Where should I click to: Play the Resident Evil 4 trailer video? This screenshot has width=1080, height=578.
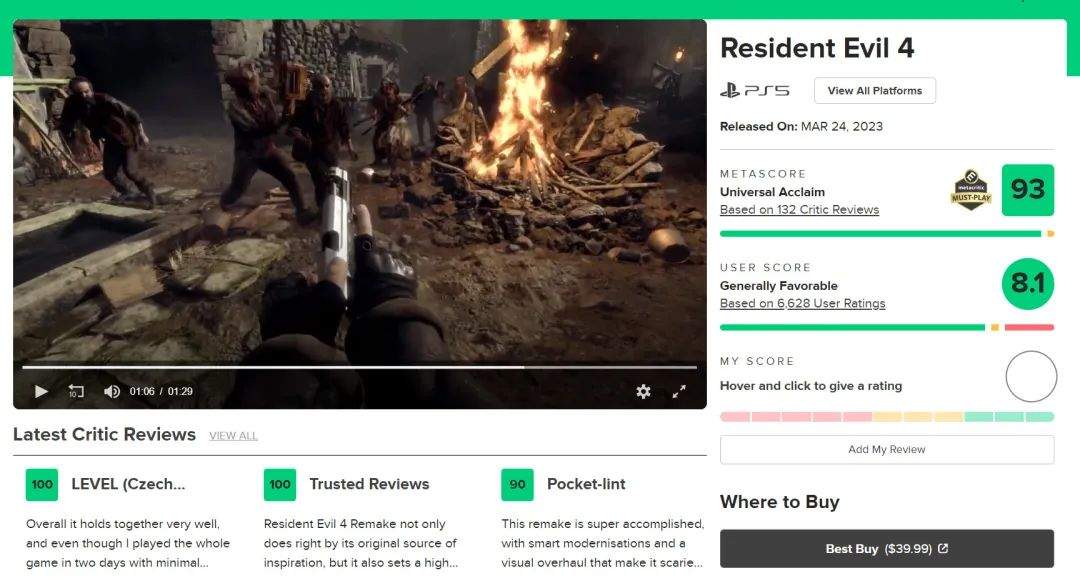point(41,391)
